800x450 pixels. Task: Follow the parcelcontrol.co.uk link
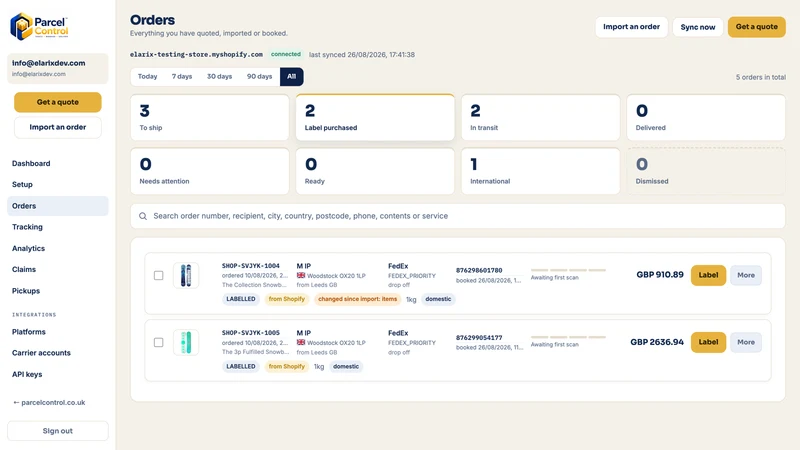(x=49, y=403)
